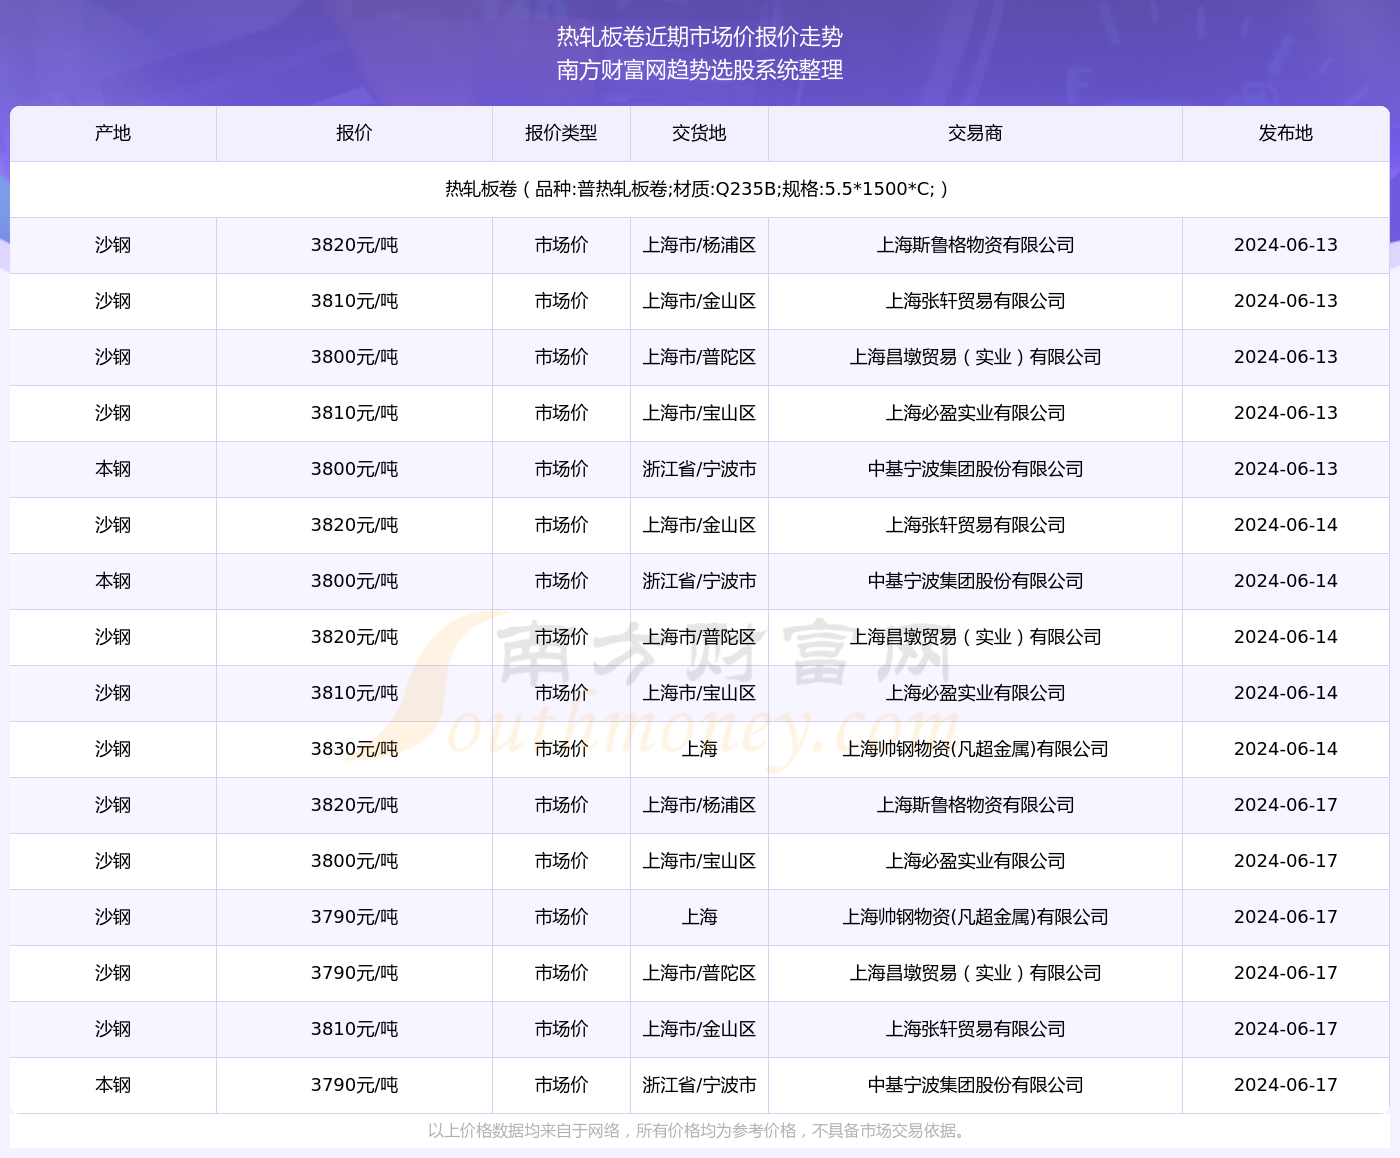The height and width of the screenshot is (1158, 1400).
Task: Select 上海斯鲁格物资有限公司 in the 2024-06-13 row
Action: [975, 245]
